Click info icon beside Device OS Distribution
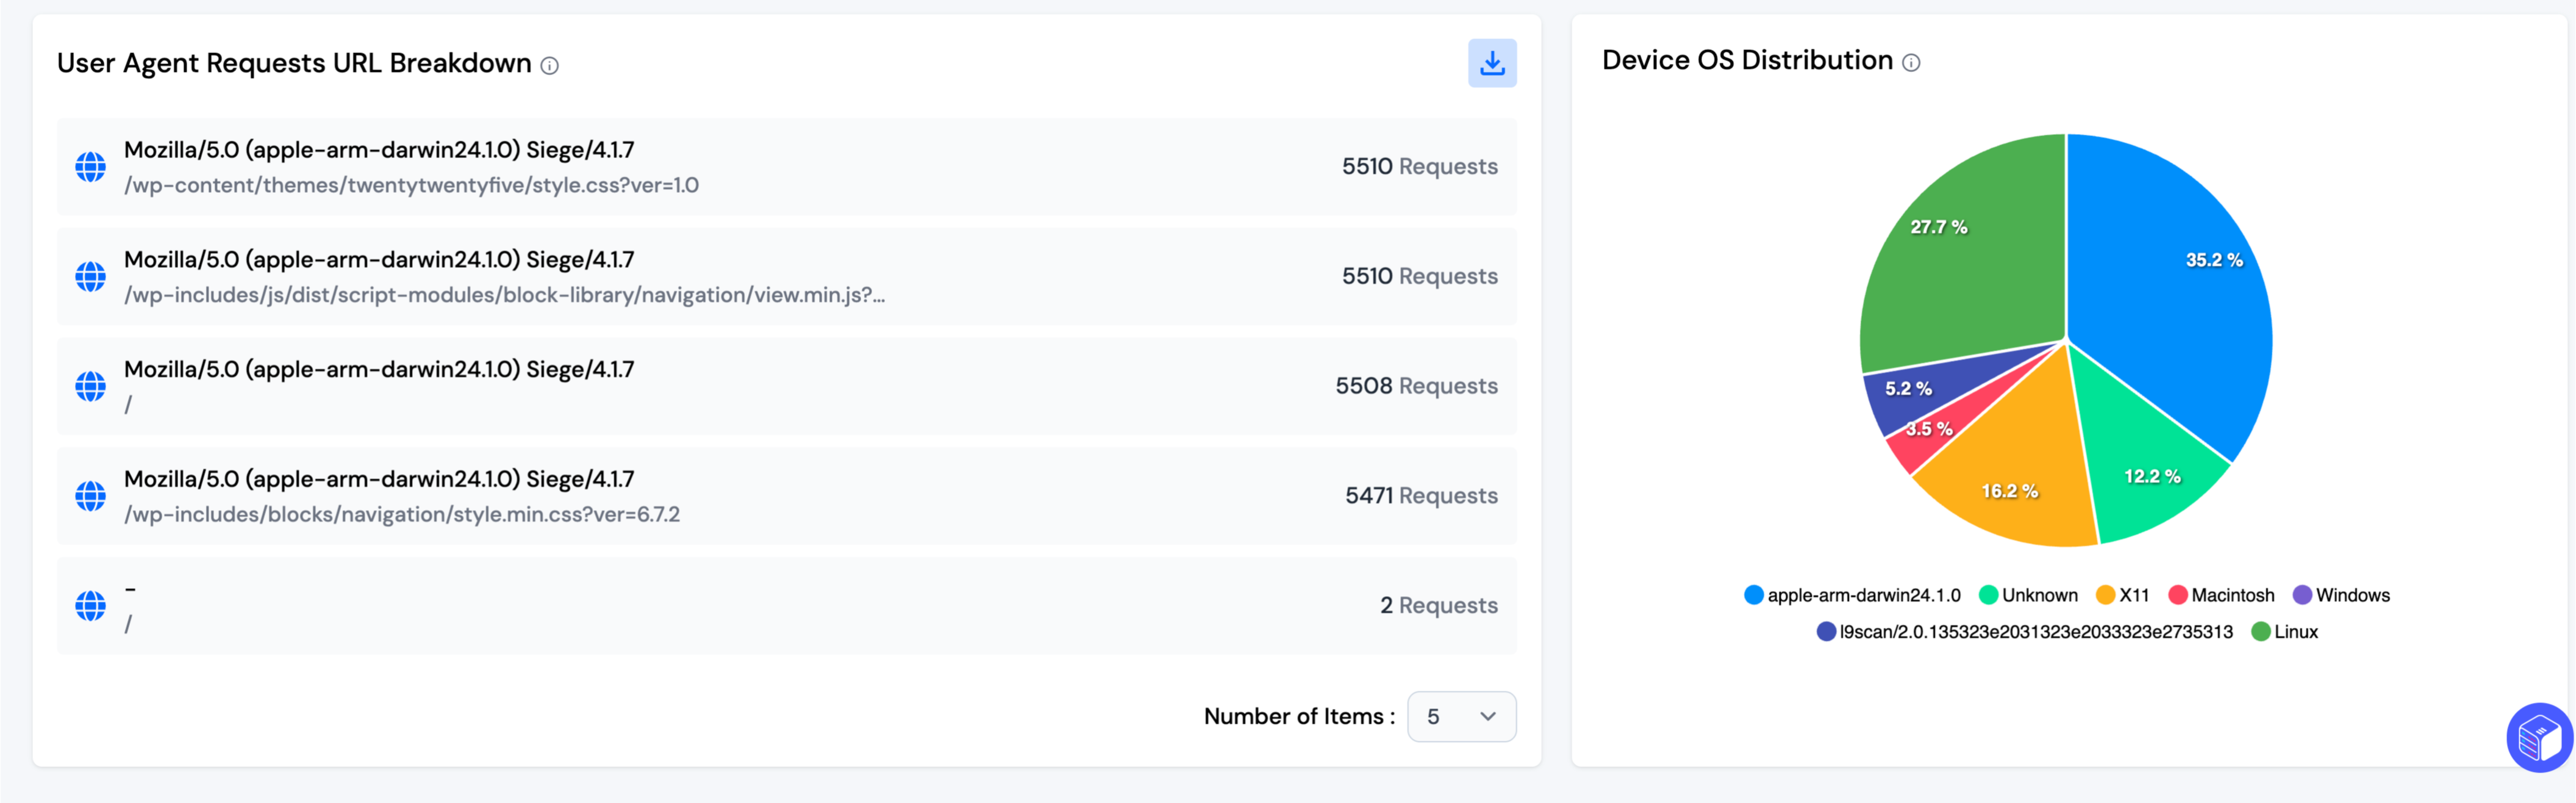 point(1910,63)
